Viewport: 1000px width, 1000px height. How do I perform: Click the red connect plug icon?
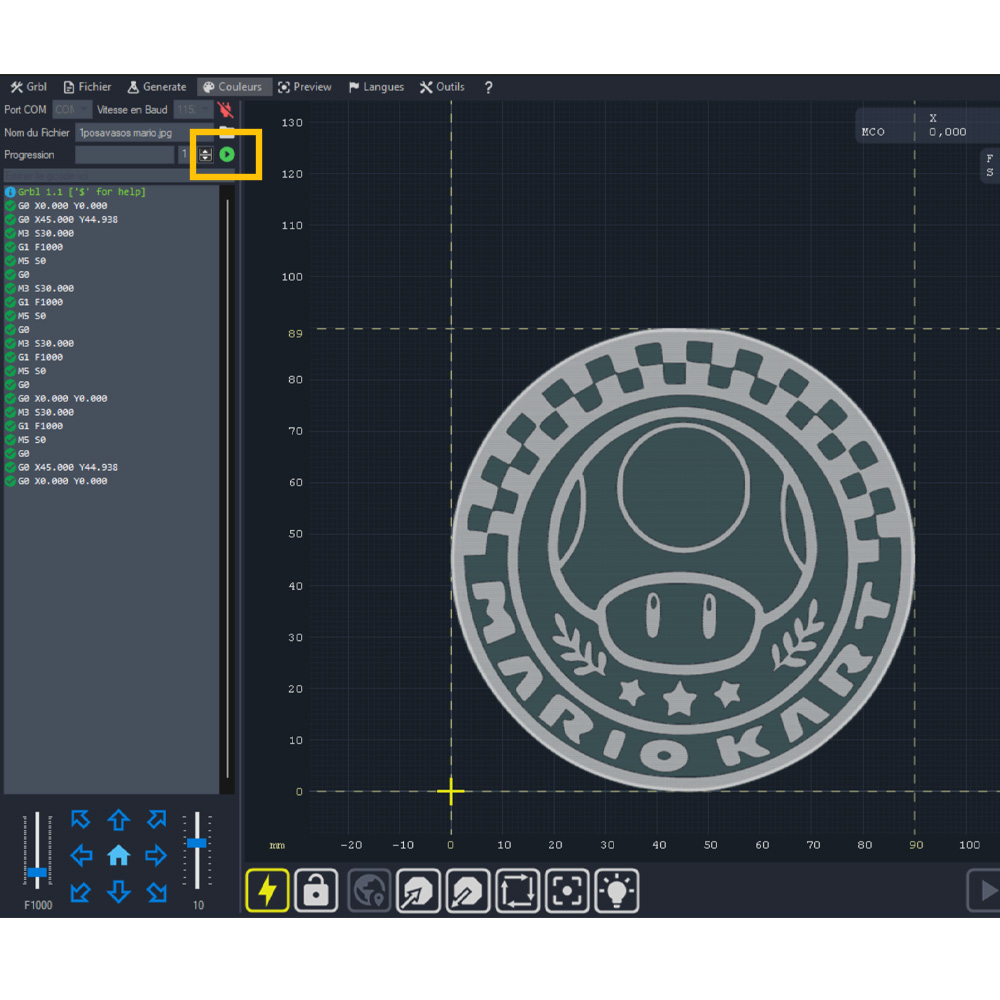click(x=225, y=110)
